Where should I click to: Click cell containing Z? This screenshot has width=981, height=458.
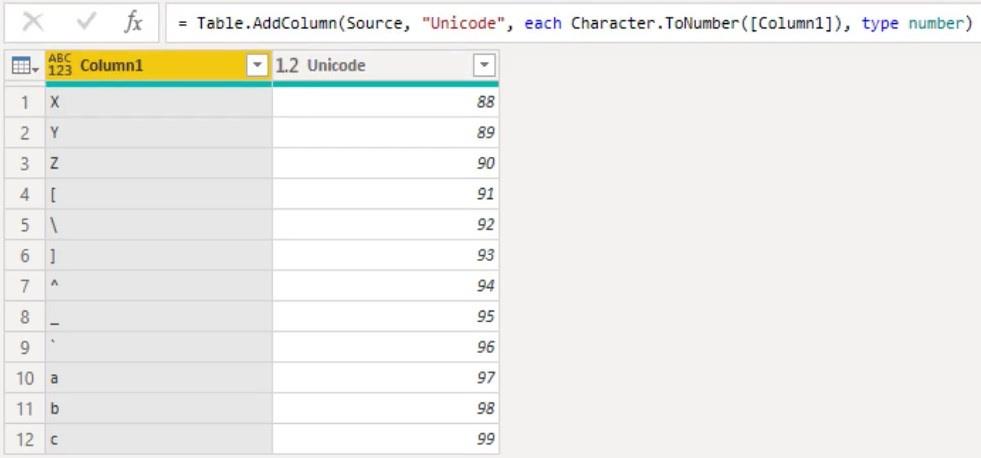click(x=159, y=163)
